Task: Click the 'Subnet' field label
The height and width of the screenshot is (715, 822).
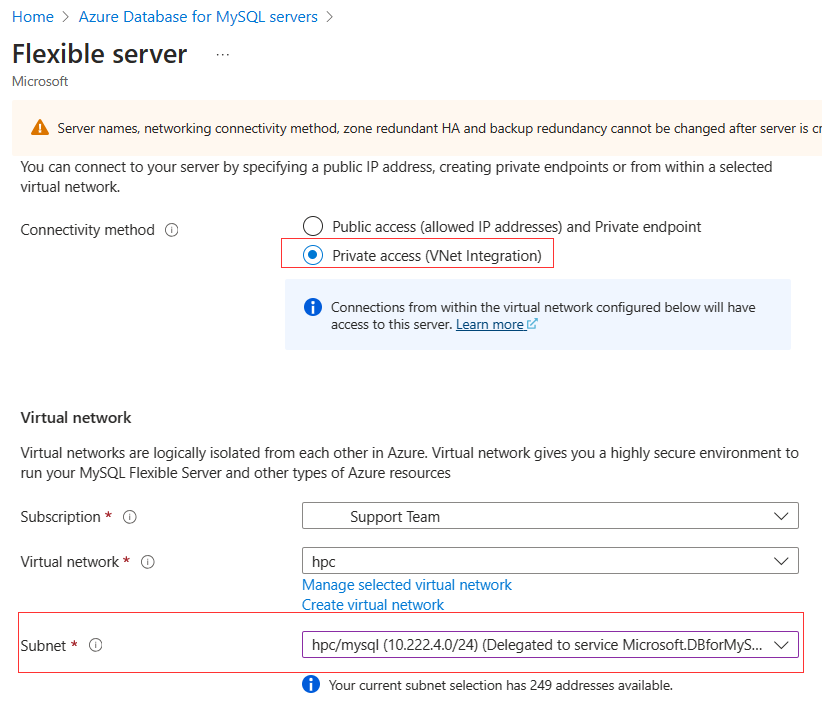Action: [x=43, y=645]
